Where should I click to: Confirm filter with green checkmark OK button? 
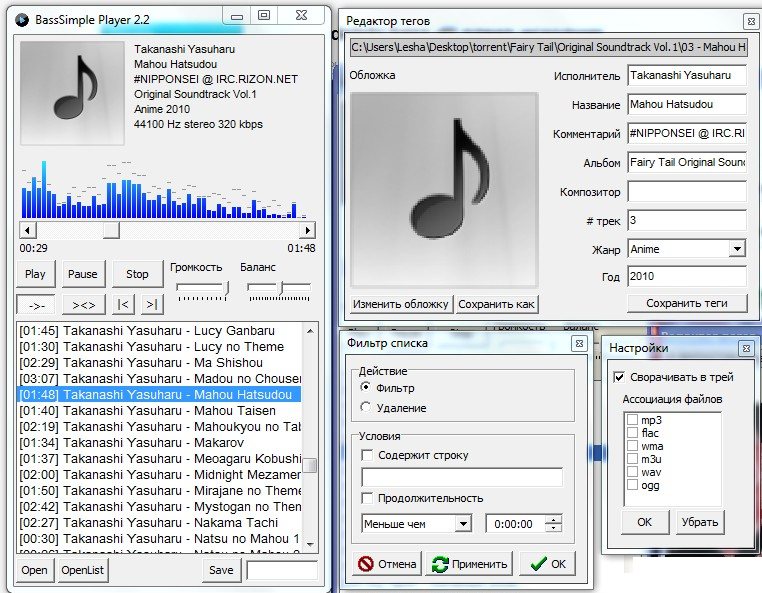549,564
